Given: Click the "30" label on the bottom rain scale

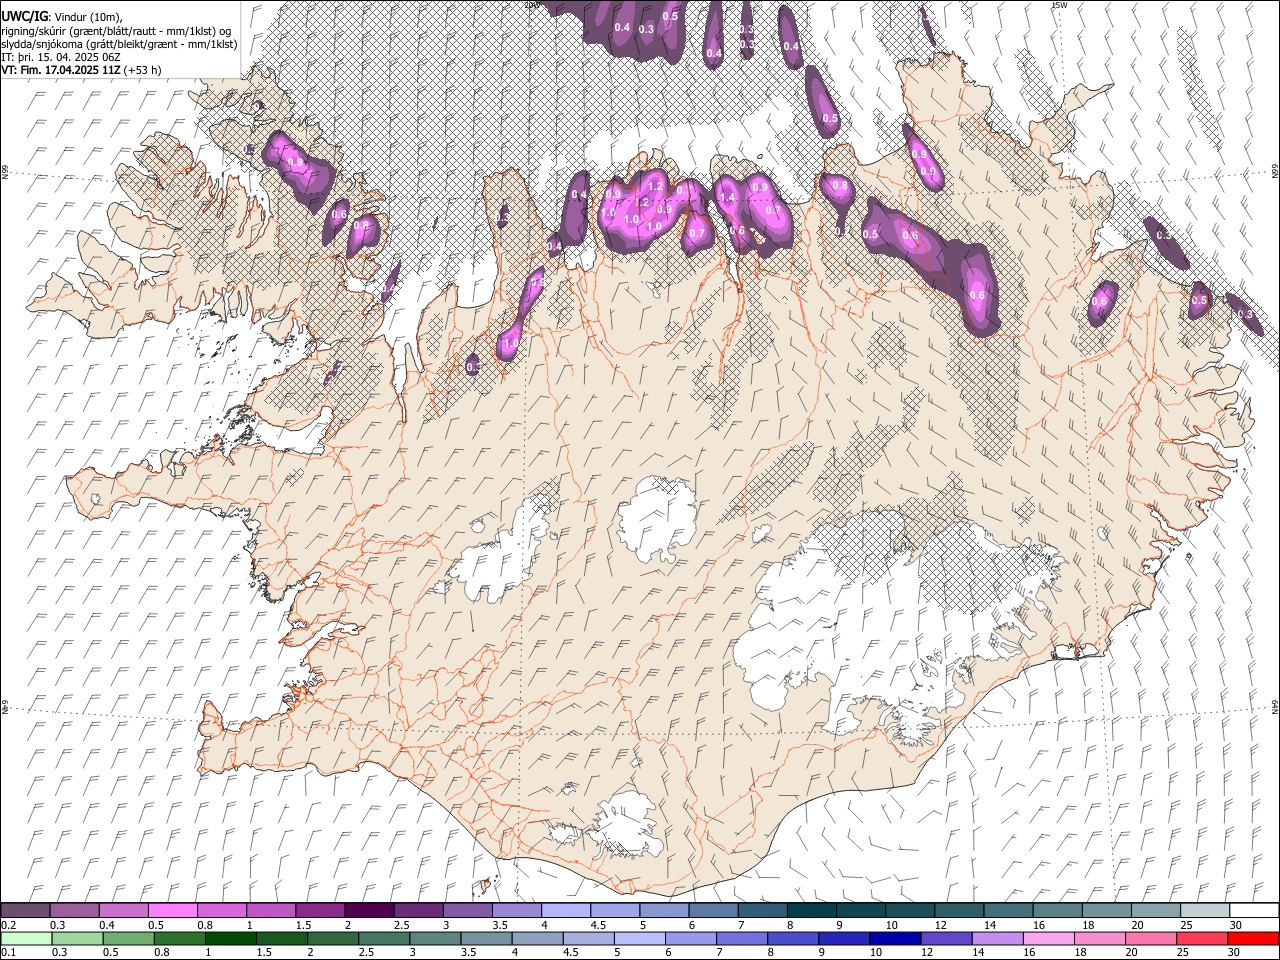Looking at the screenshot, I should 1236,953.
